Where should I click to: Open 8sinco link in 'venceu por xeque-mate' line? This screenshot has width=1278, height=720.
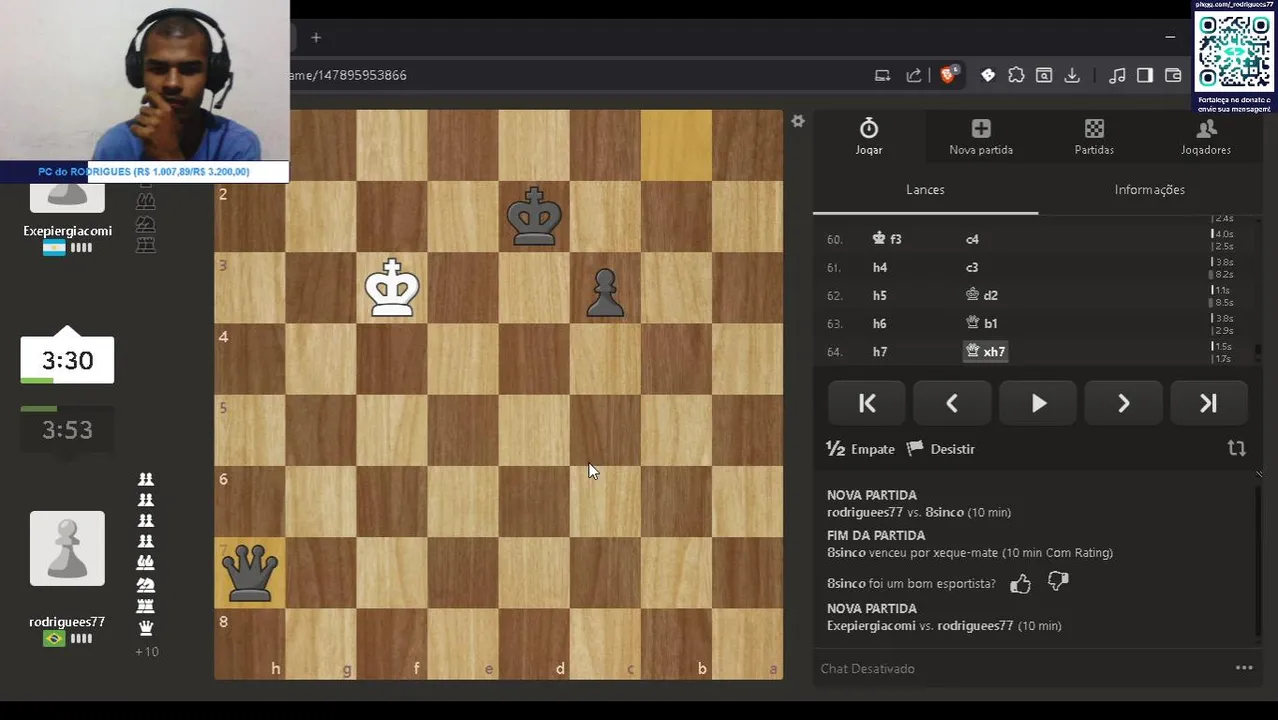pos(846,553)
